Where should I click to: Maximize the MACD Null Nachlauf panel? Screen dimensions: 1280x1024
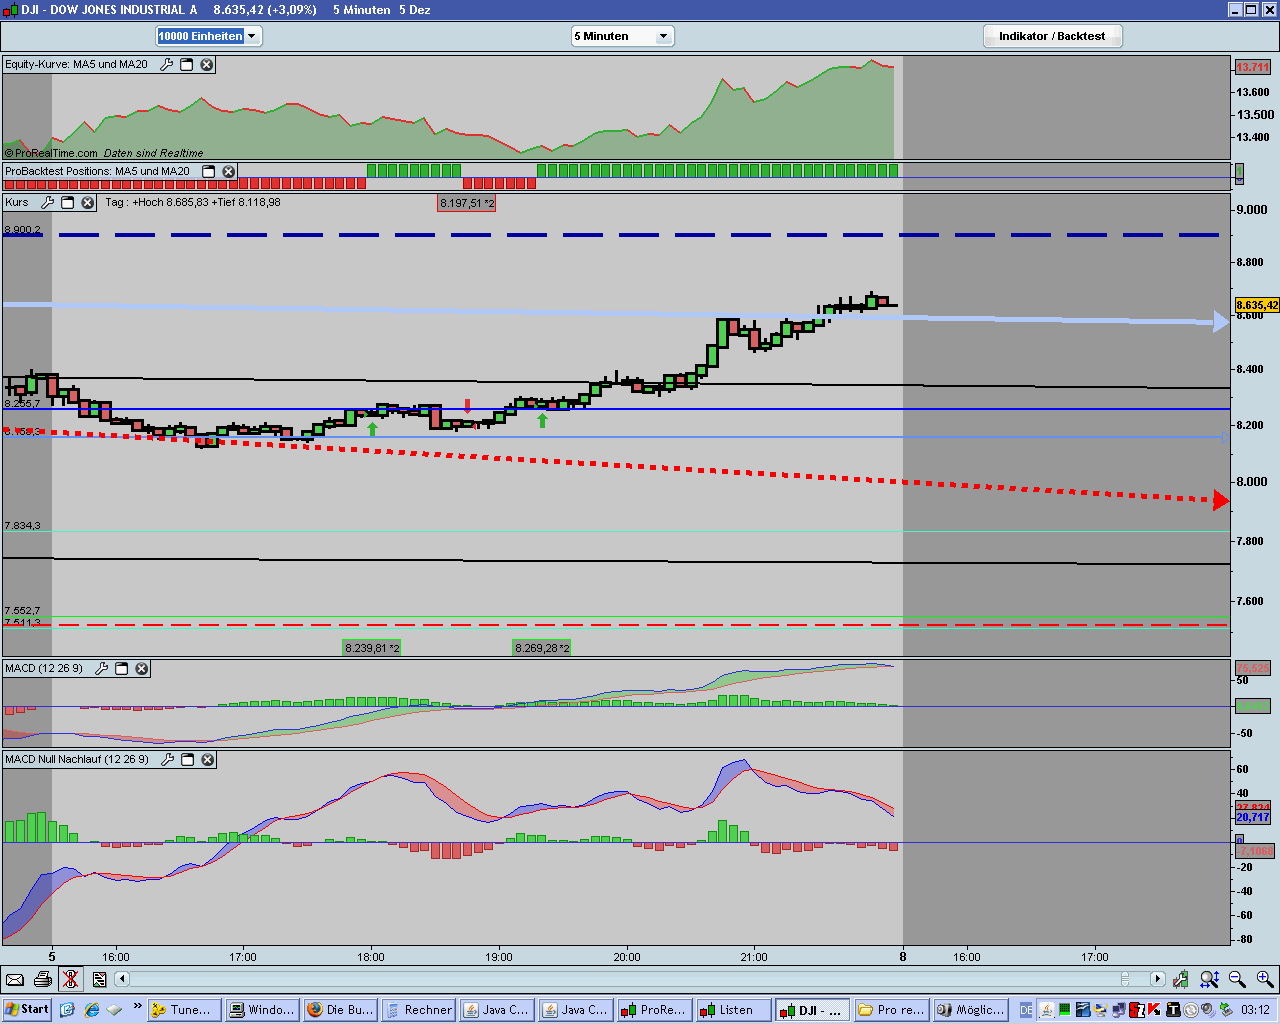tap(188, 759)
